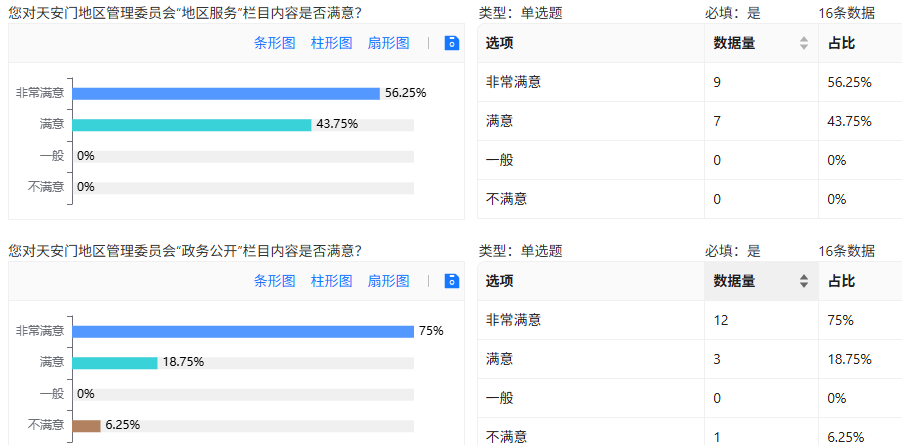This screenshot has width=902, height=445.
Task: Click save icon in 政务公开 chart toolbar
Action: (452, 281)
